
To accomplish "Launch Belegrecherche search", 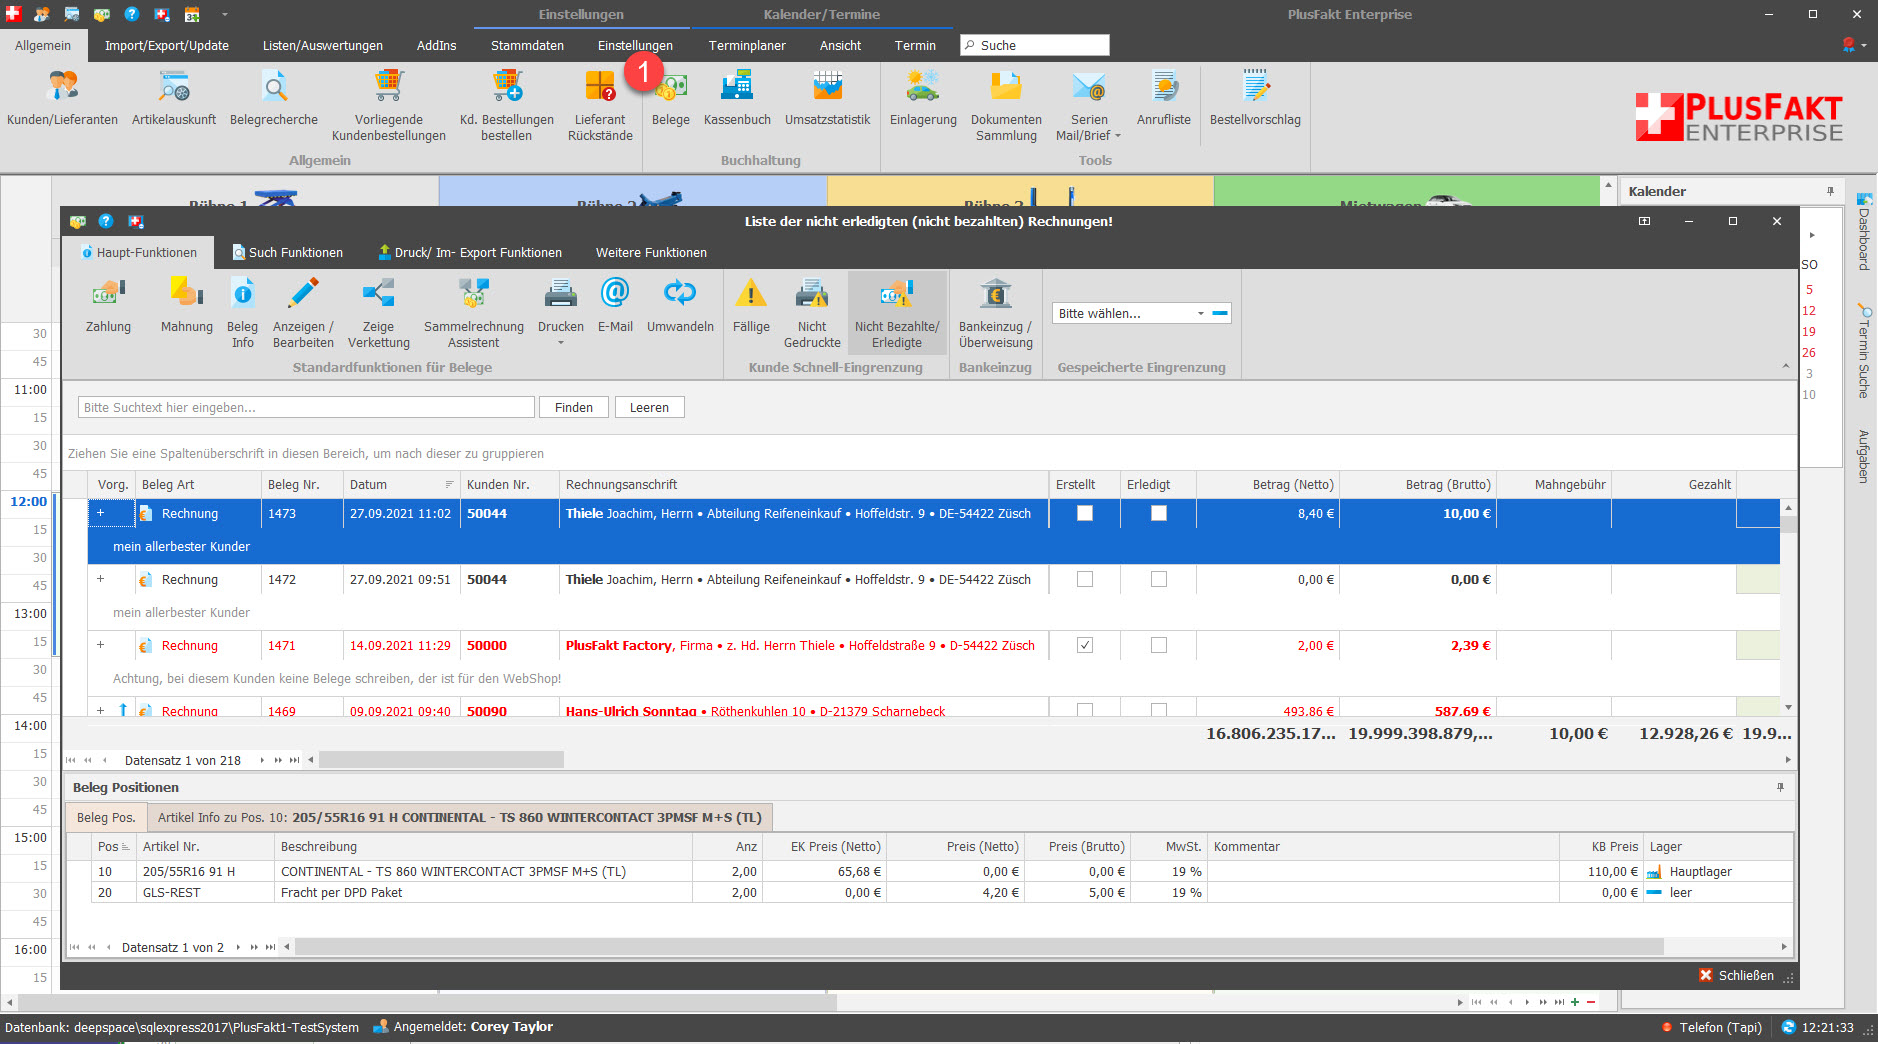I will click(274, 98).
